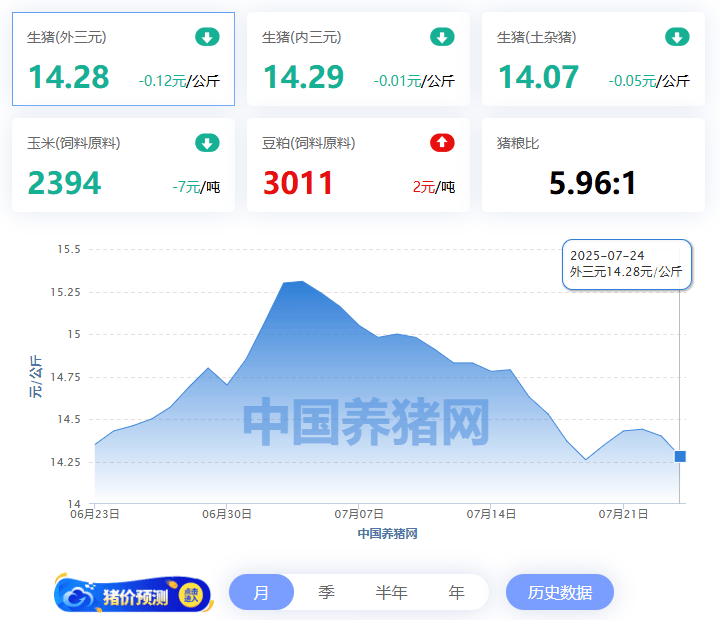Click the yellow badge on 猪价预测 banner

coord(191,596)
